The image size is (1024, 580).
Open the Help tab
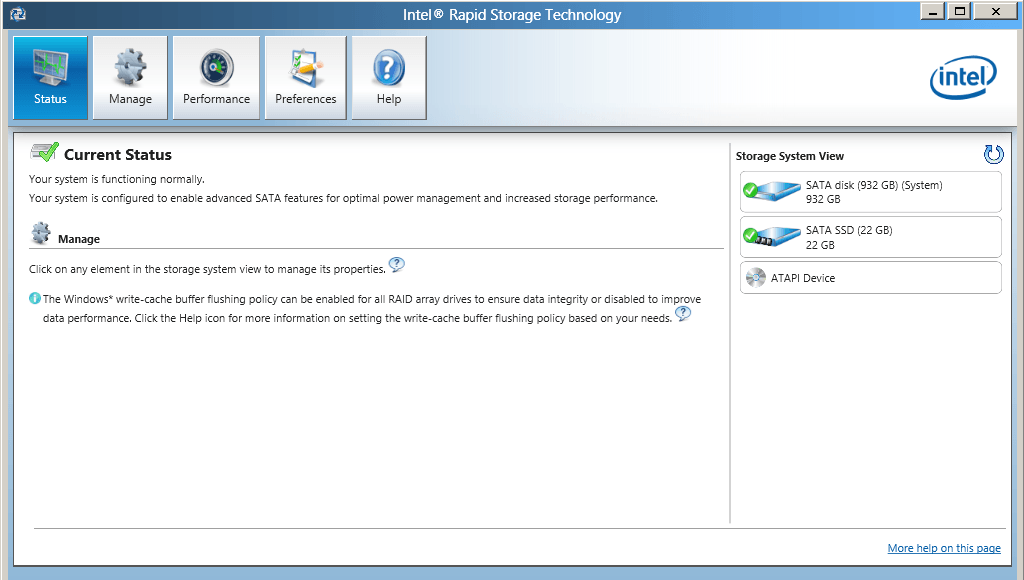[389, 78]
